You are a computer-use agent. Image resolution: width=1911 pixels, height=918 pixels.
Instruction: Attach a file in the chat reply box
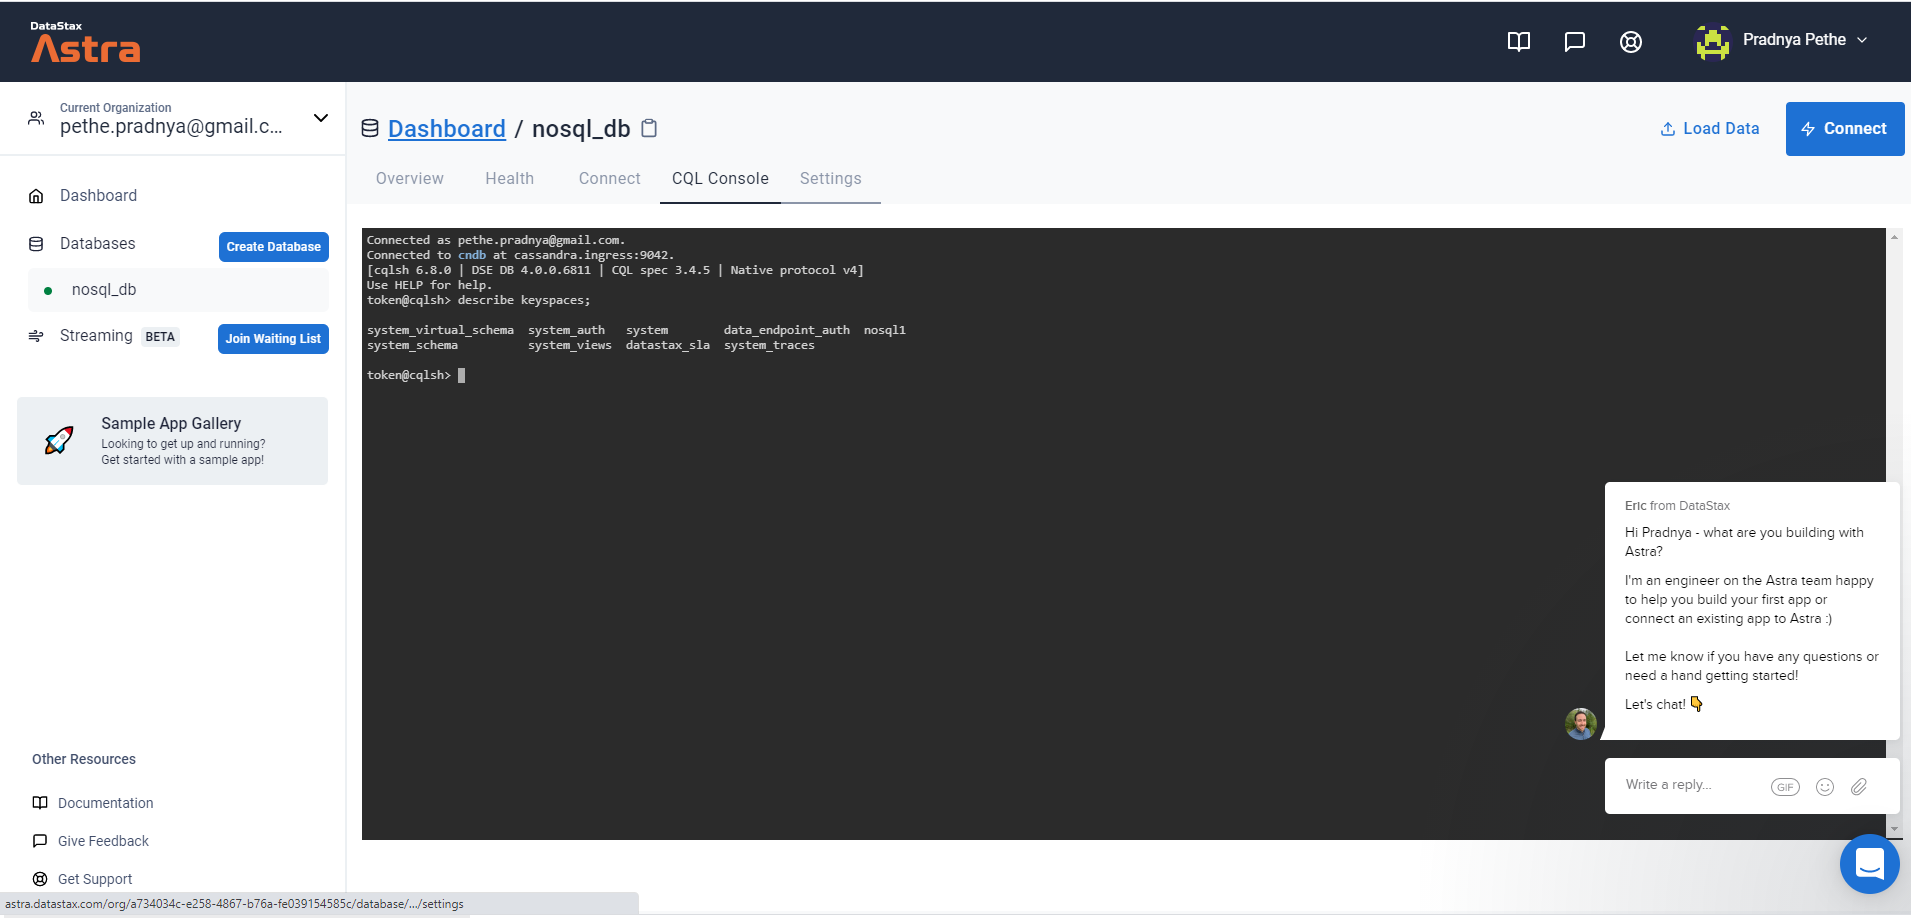pos(1859,787)
